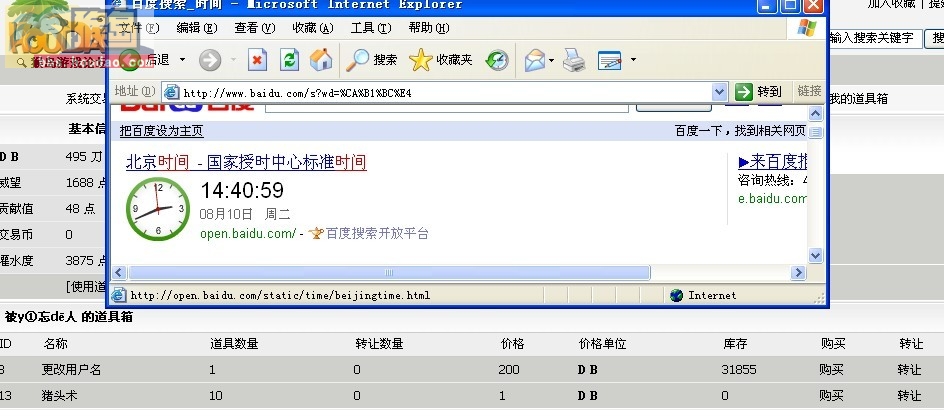Image resolution: width=944 pixels, height=419 pixels.
Task: Click the IE Back arrow icon
Action: pos(129,60)
